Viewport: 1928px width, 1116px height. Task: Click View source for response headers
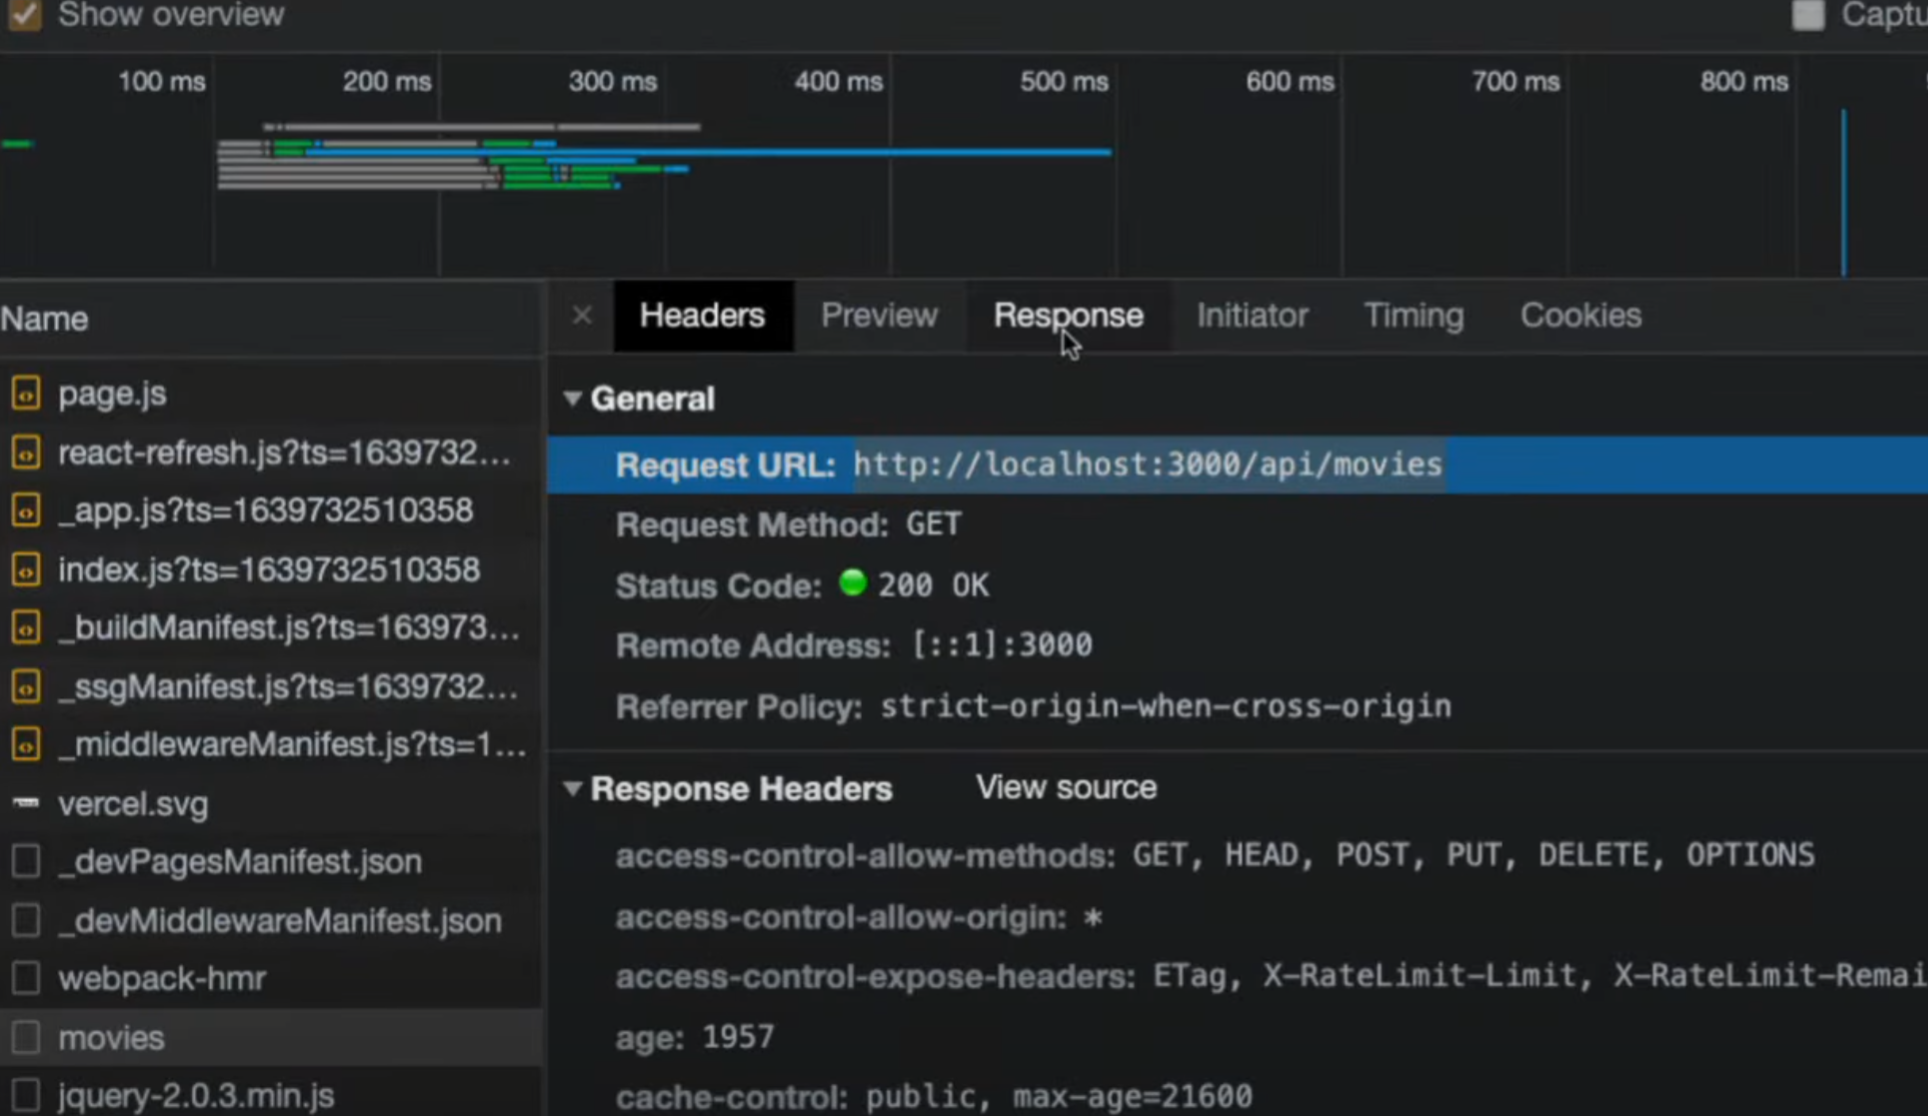click(x=1065, y=788)
